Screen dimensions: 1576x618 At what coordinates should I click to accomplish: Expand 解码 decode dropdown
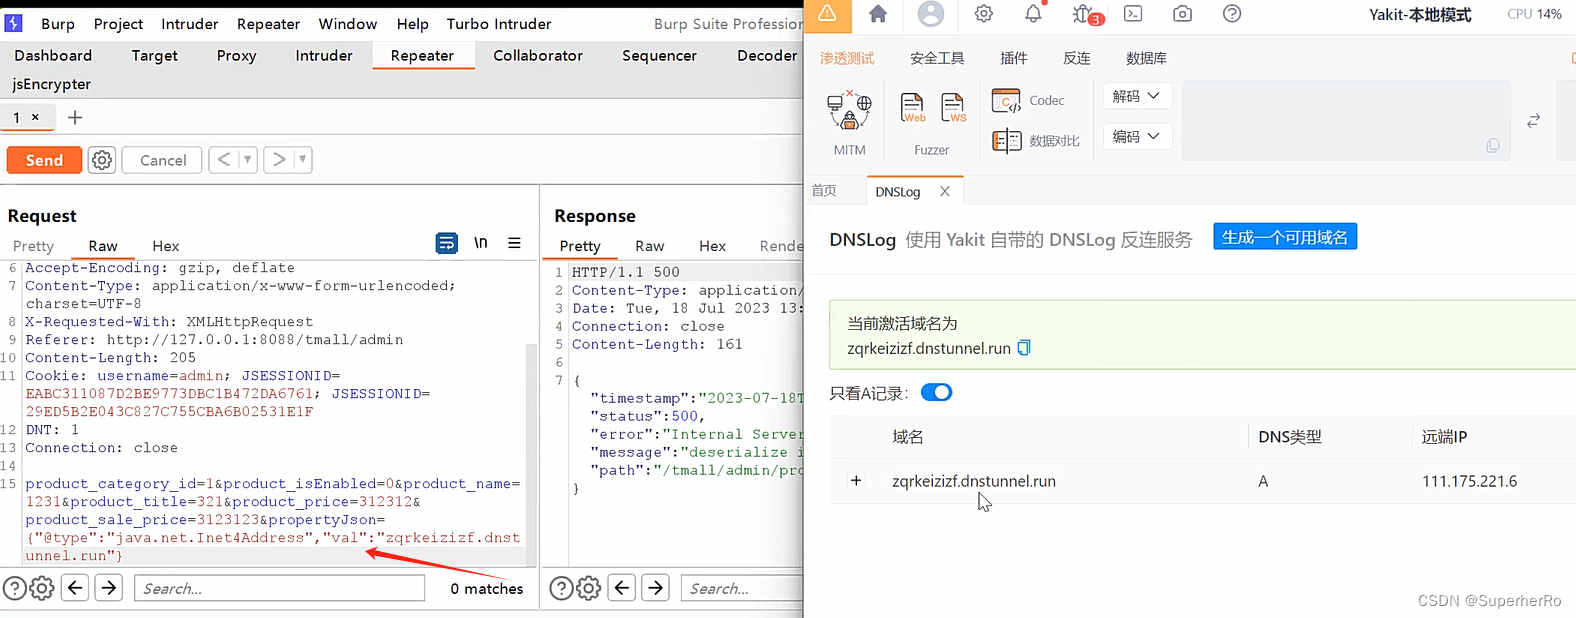pyautogui.click(x=1136, y=96)
